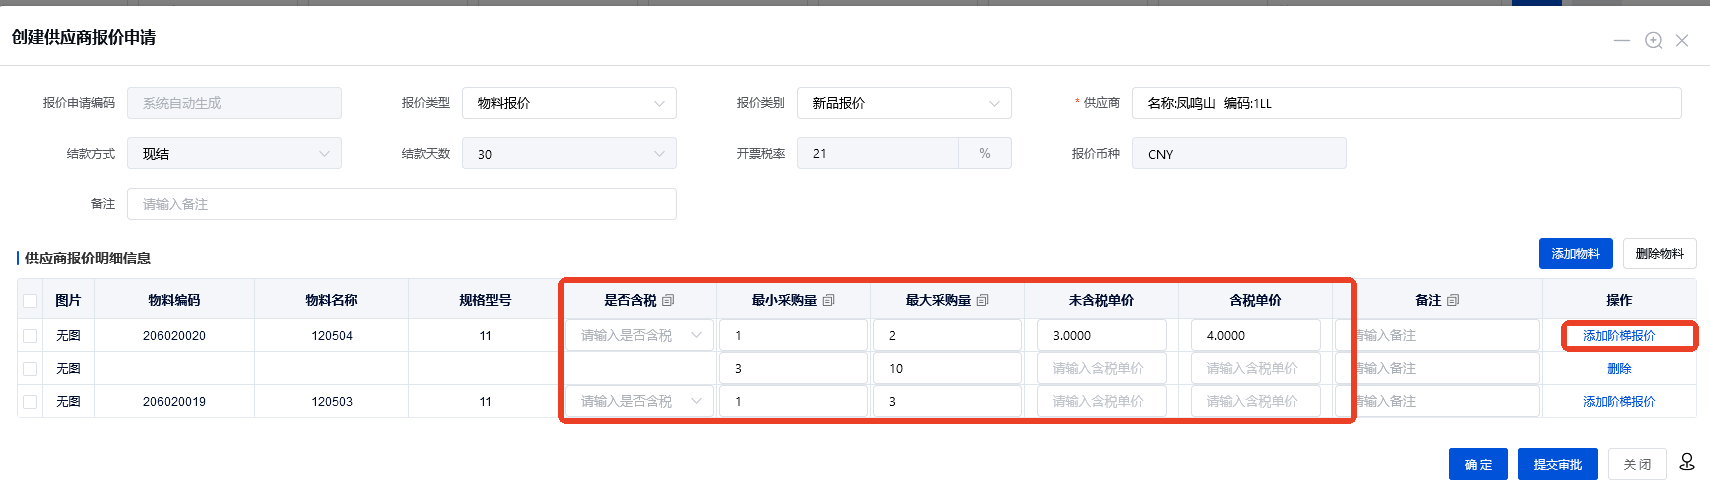Click 最小采购量 input in row 206020020
The width and height of the screenshot is (1710, 499).
tap(794, 335)
